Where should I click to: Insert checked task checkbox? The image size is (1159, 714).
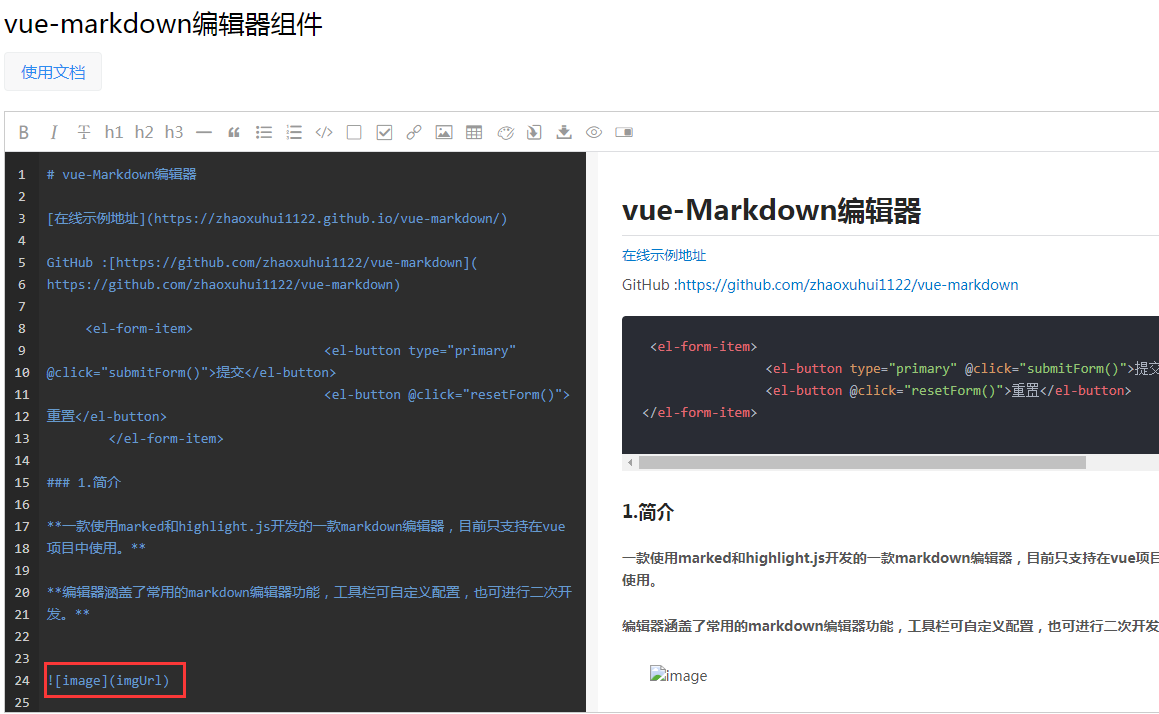coord(384,132)
